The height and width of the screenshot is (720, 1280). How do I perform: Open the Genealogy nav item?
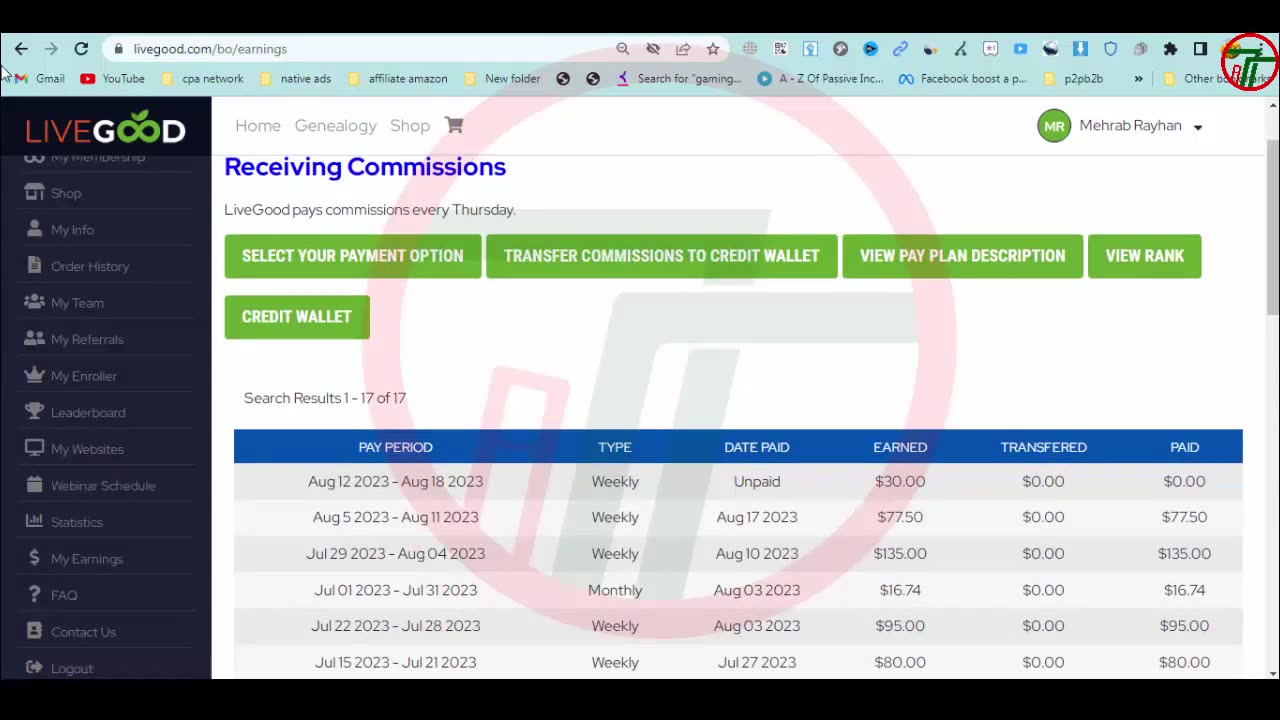335,125
